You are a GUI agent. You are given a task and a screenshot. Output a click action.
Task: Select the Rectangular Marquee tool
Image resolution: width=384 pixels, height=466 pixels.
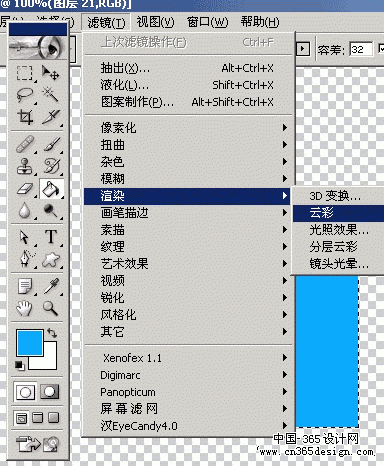click(25, 72)
